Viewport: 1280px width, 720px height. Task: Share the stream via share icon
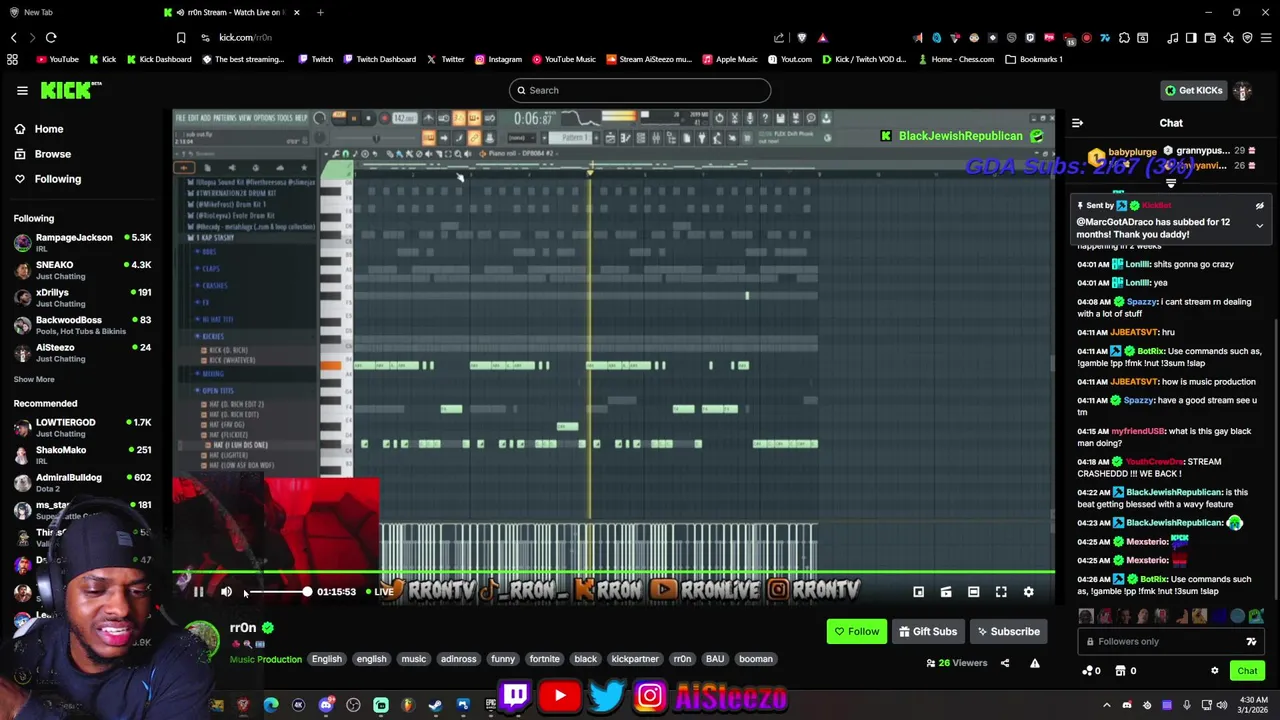tap(1005, 663)
